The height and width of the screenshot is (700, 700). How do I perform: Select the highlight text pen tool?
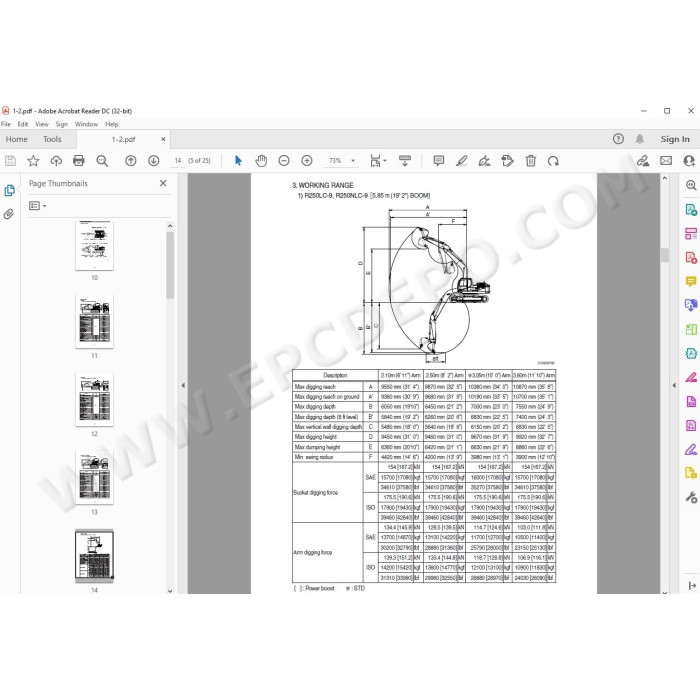click(461, 161)
